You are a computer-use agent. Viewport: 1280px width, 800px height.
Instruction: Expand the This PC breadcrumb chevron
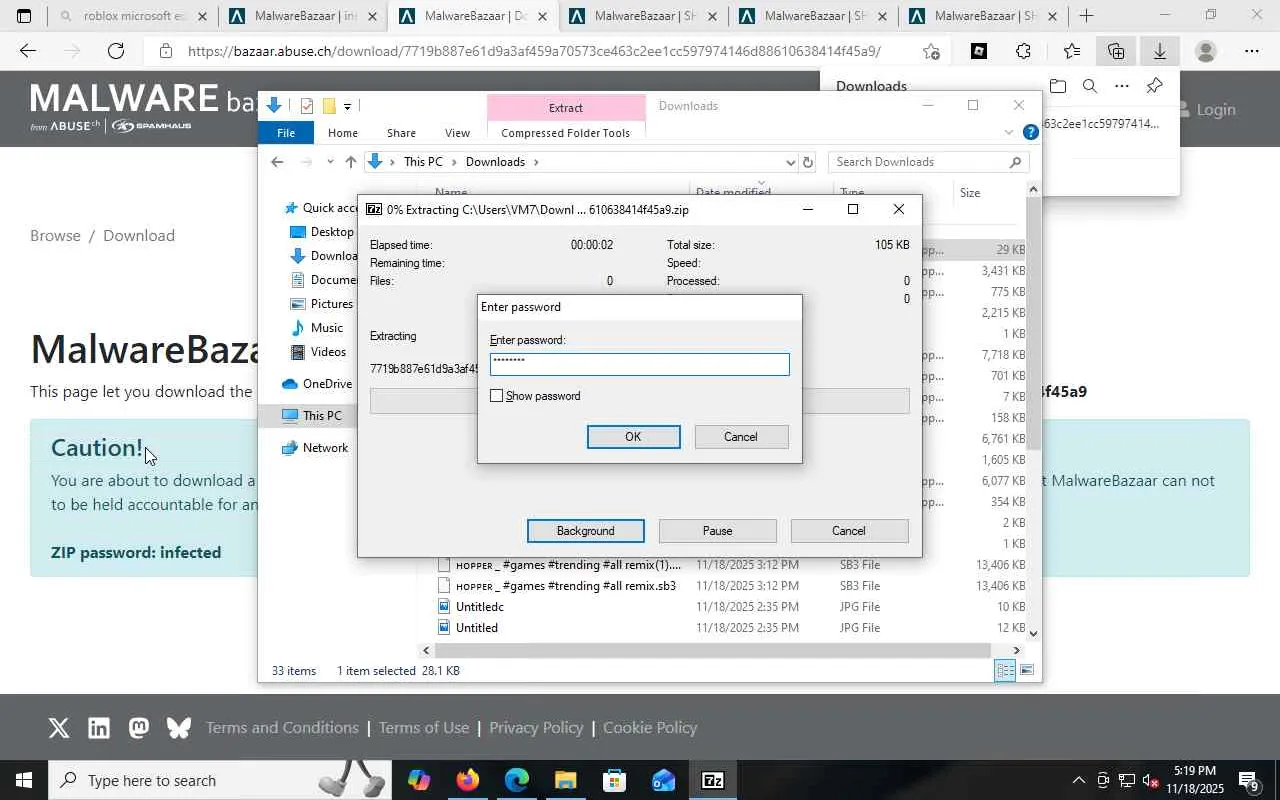(454, 162)
